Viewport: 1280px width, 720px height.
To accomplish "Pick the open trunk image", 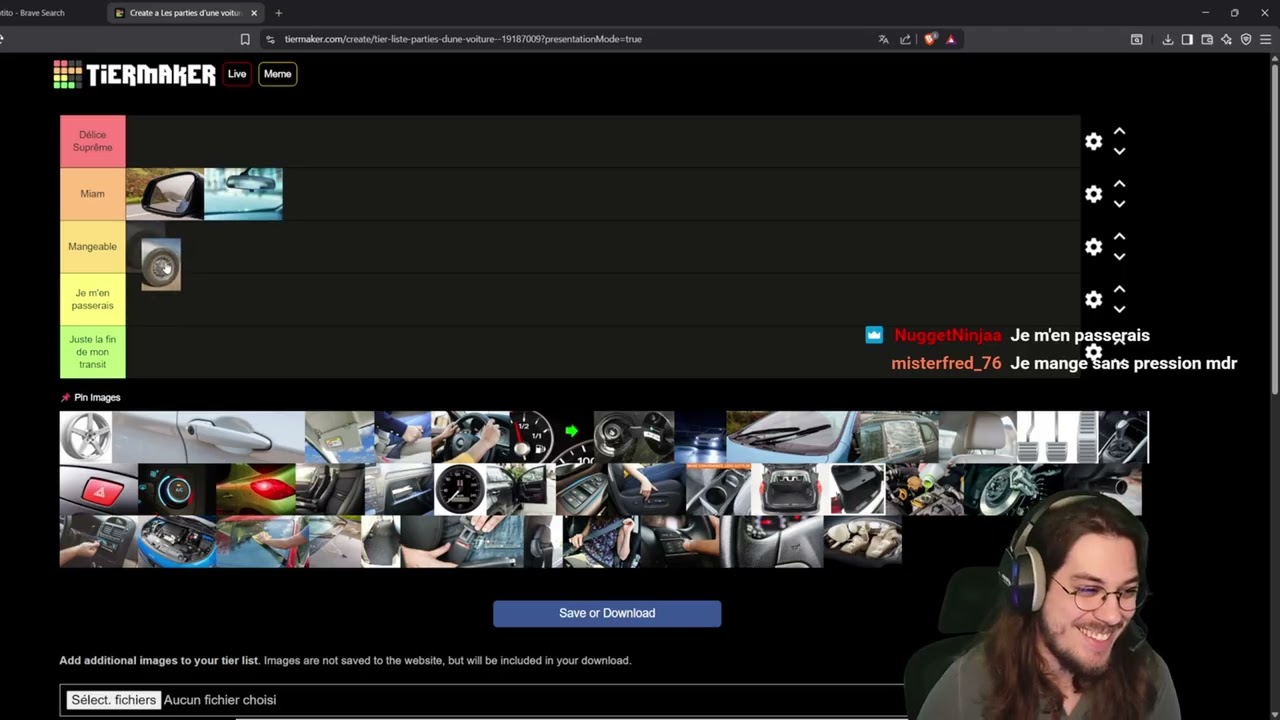I will pyautogui.click(x=789, y=489).
